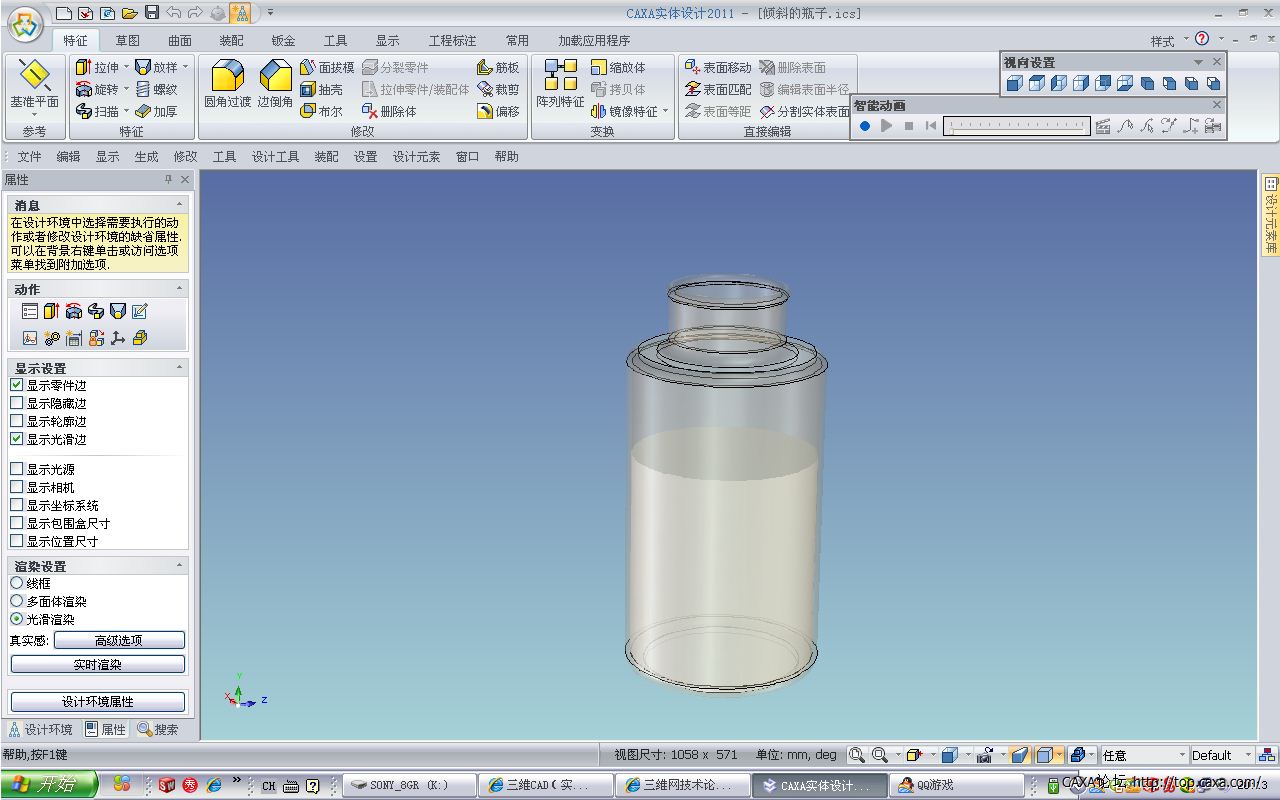
Task: Click the 螺纹 thread tool
Action: pyautogui.click(x=157, y=89)
